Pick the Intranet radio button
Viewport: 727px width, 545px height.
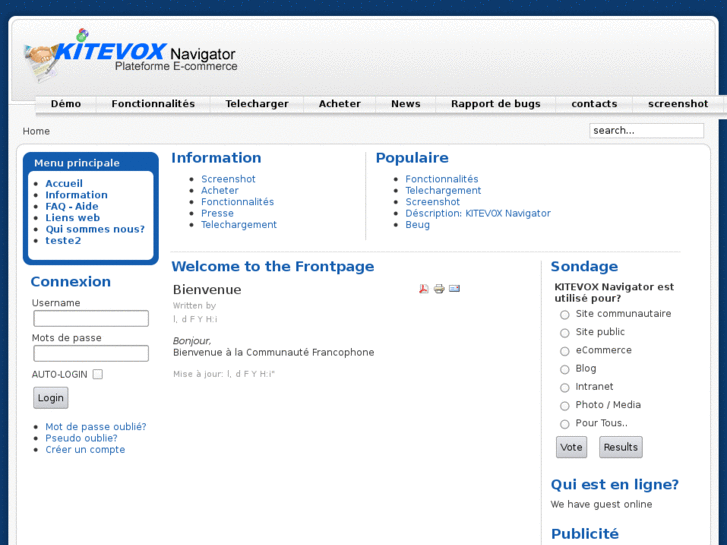pos(564,388)
